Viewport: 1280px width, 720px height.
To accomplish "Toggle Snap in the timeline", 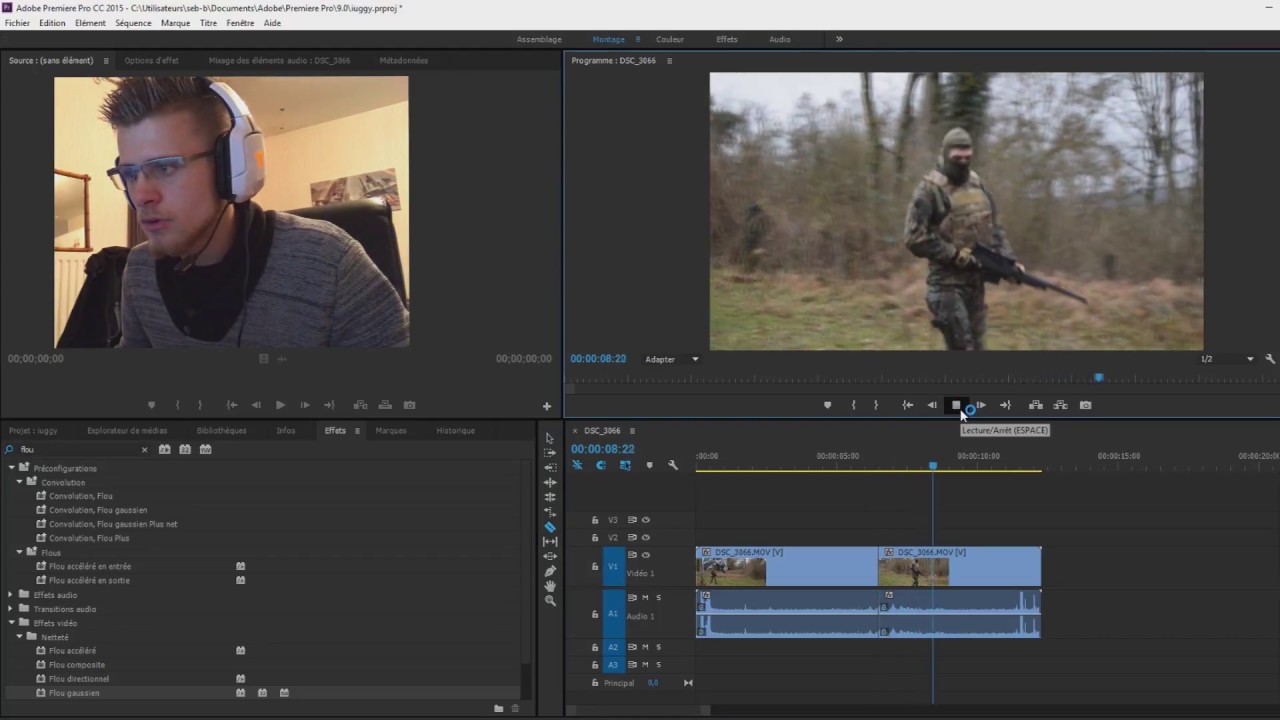I will pyautogui.click(x=601, y=465).
